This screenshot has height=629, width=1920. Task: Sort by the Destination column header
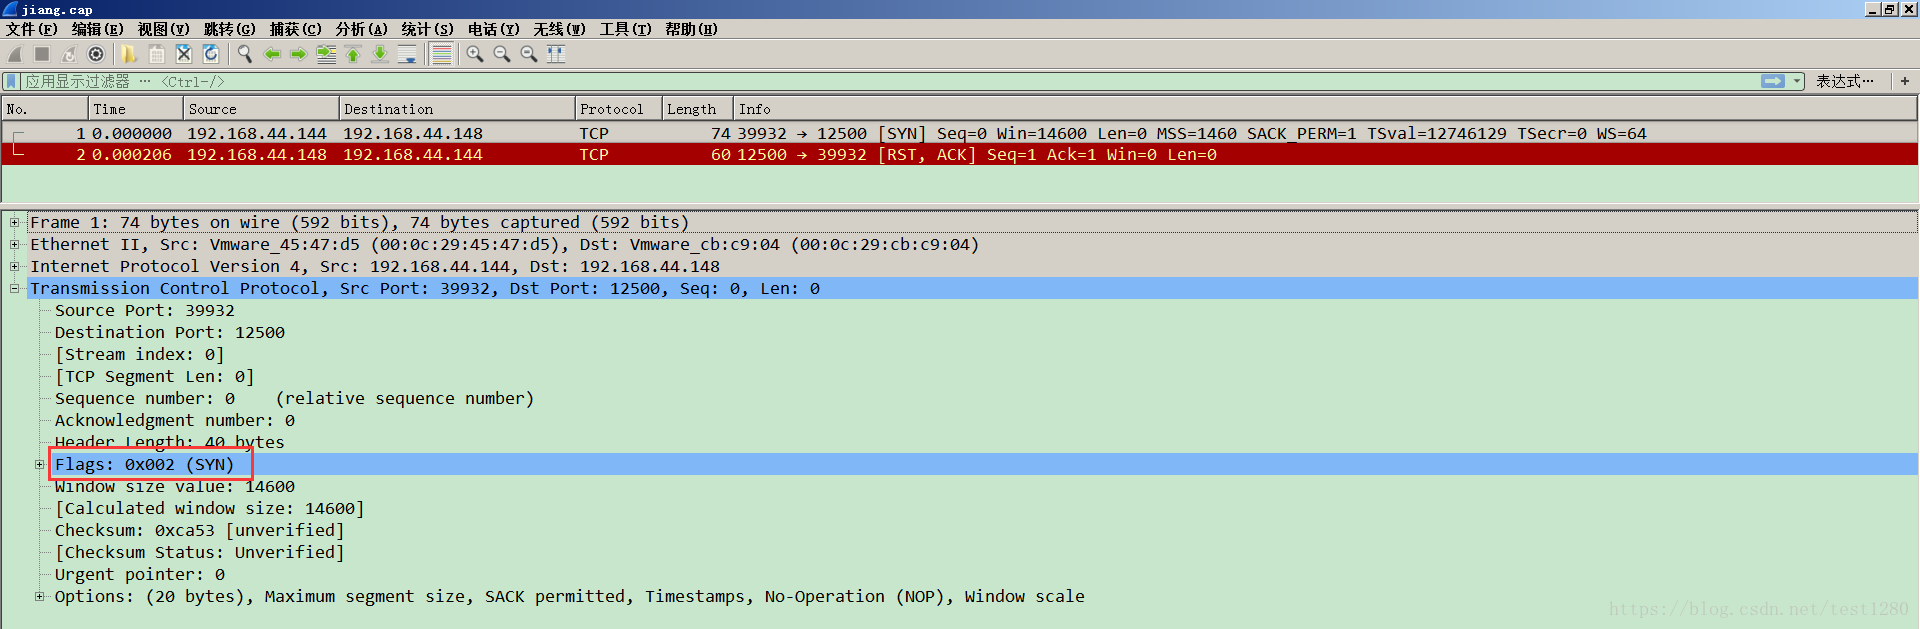pos(457,109)
